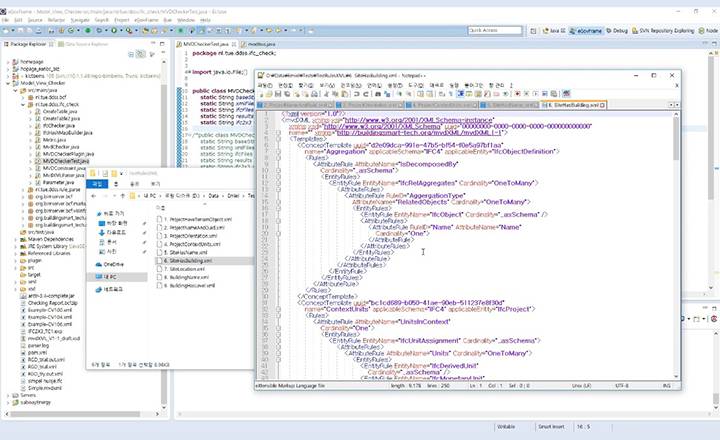The width and height of the screenshot is (720, 440).
Task: Switch to the Debug perspective
Action: (x=617, y=30)
